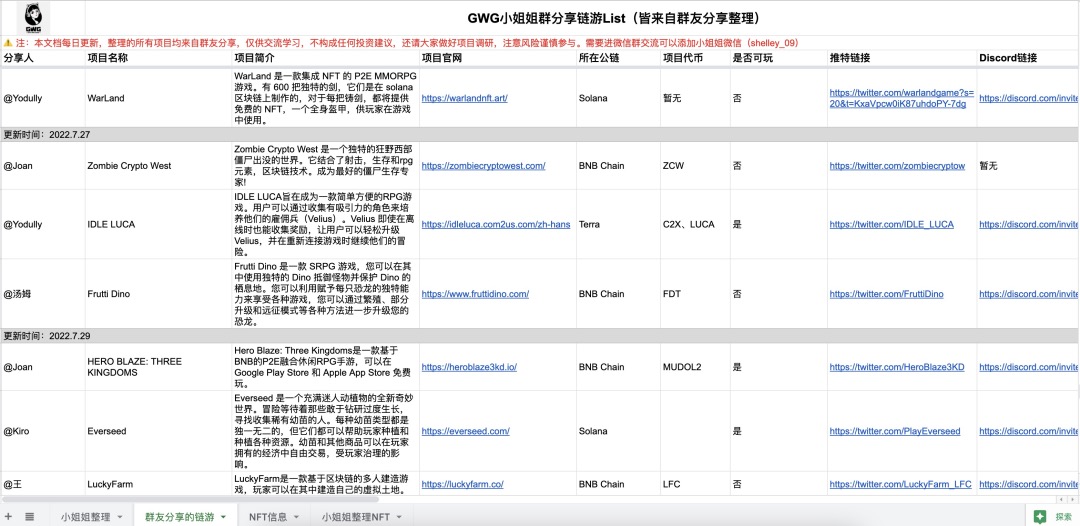Select the WarLand project name cell
Viewport: 1080px width, 526px height.
click(x=158, y=98)
